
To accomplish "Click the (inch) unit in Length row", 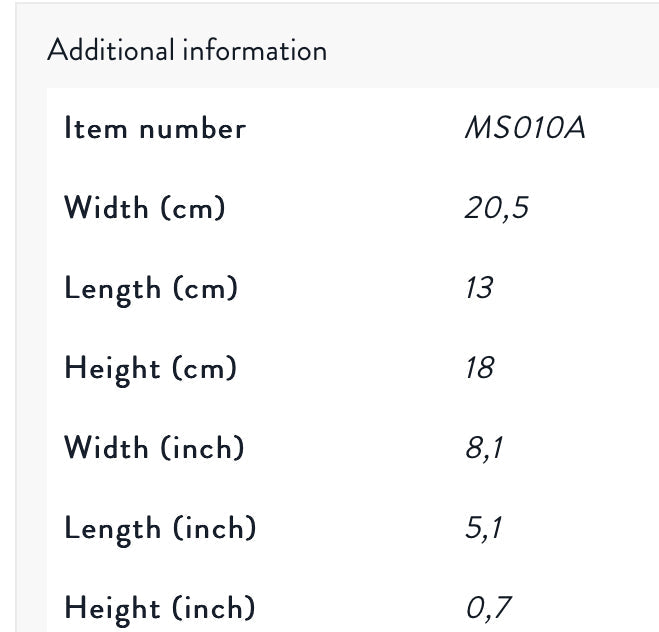I will 215,527.
